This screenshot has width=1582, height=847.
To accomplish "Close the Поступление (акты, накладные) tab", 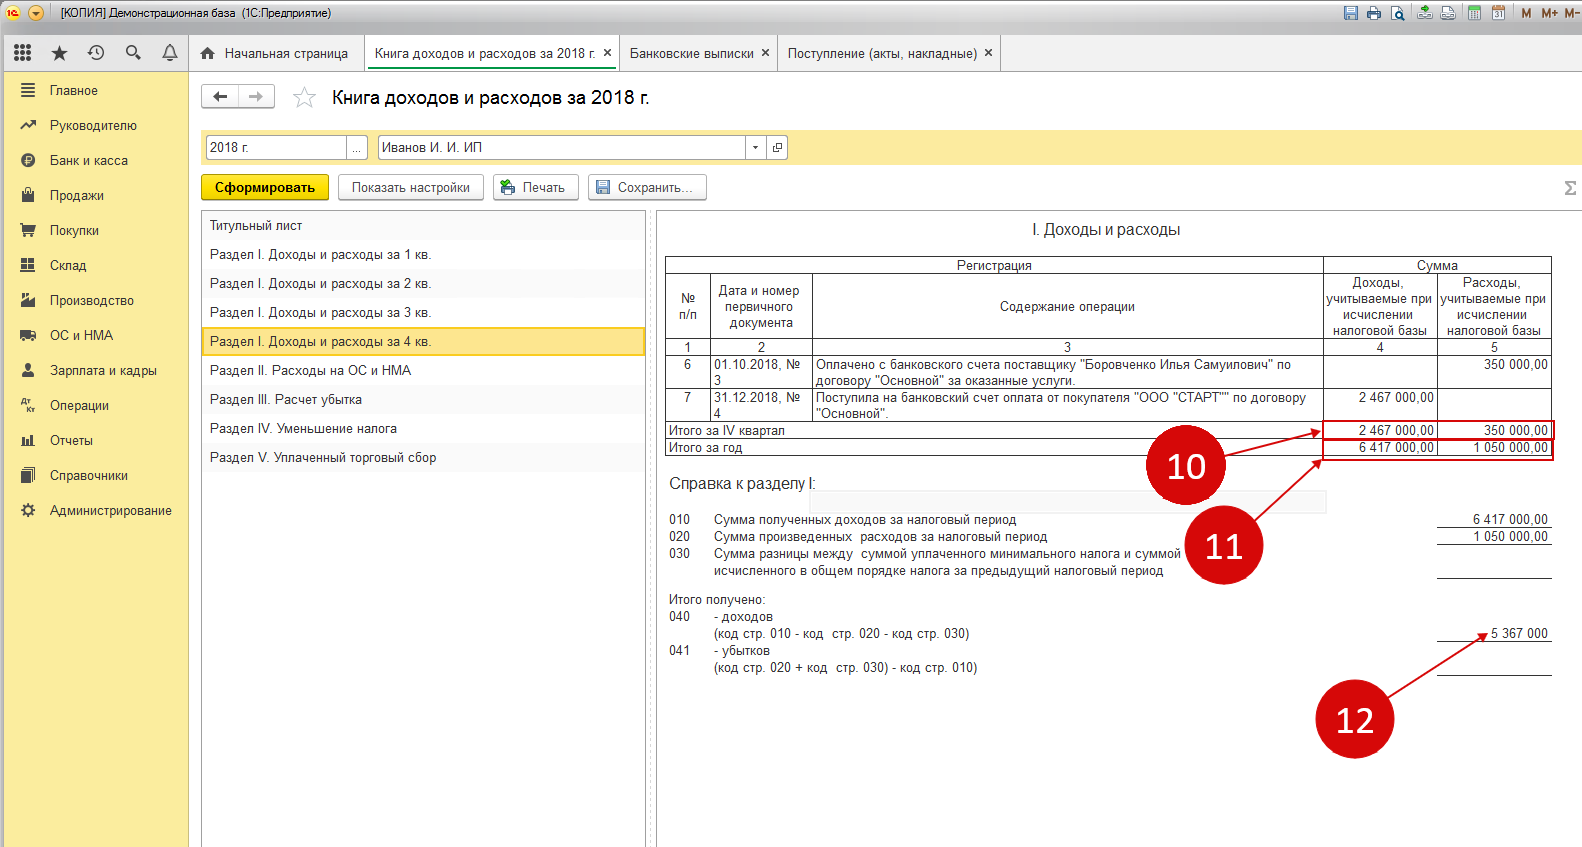I will [x=989, y=53].
